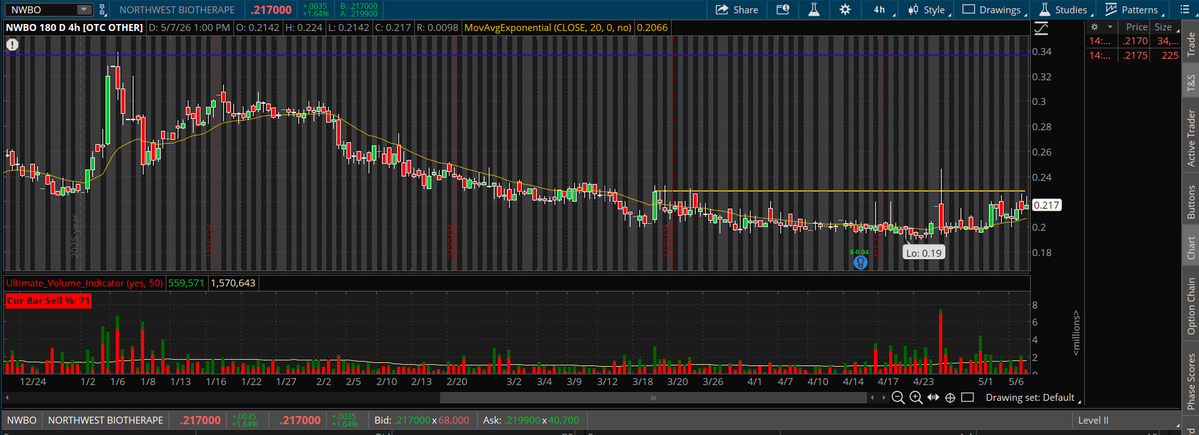
Task: Click the 4/23 date axis label
Action: click(923, 381)
